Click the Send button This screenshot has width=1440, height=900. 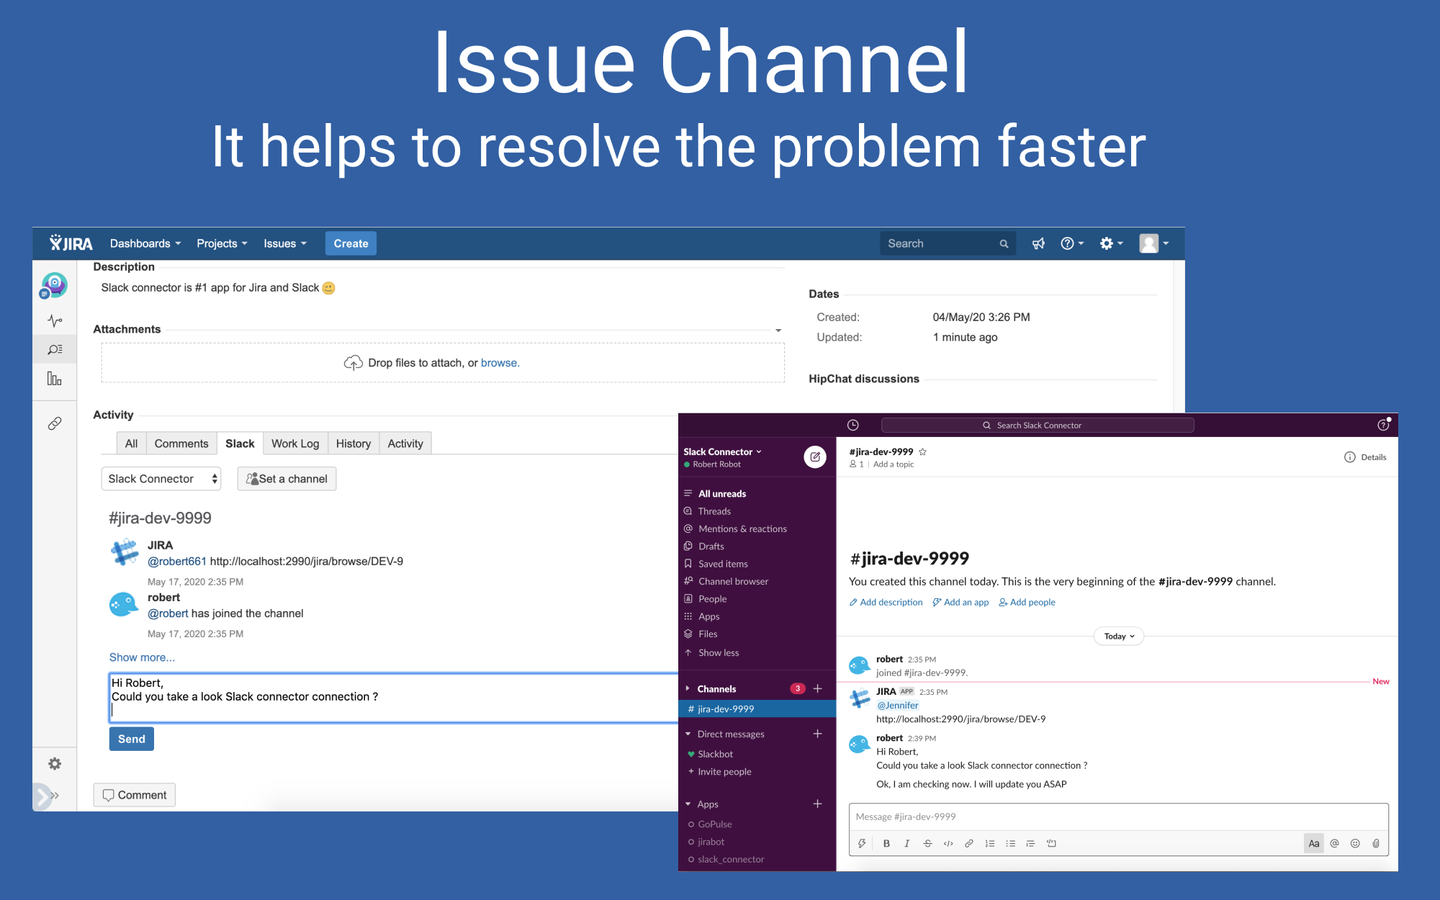pos(131,739)
